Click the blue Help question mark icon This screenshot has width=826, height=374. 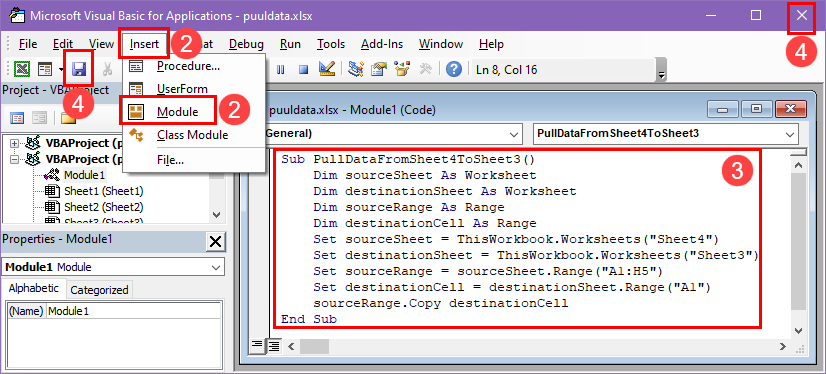tap(454, 69)
